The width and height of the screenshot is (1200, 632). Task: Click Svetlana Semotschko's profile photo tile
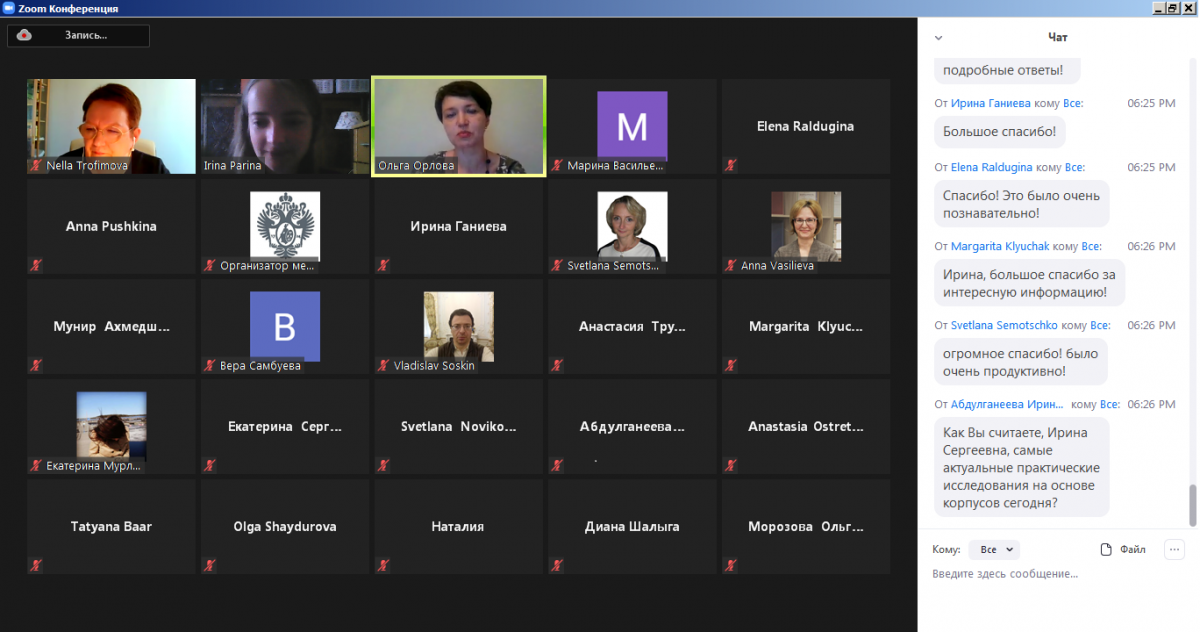tap(632, 226)
